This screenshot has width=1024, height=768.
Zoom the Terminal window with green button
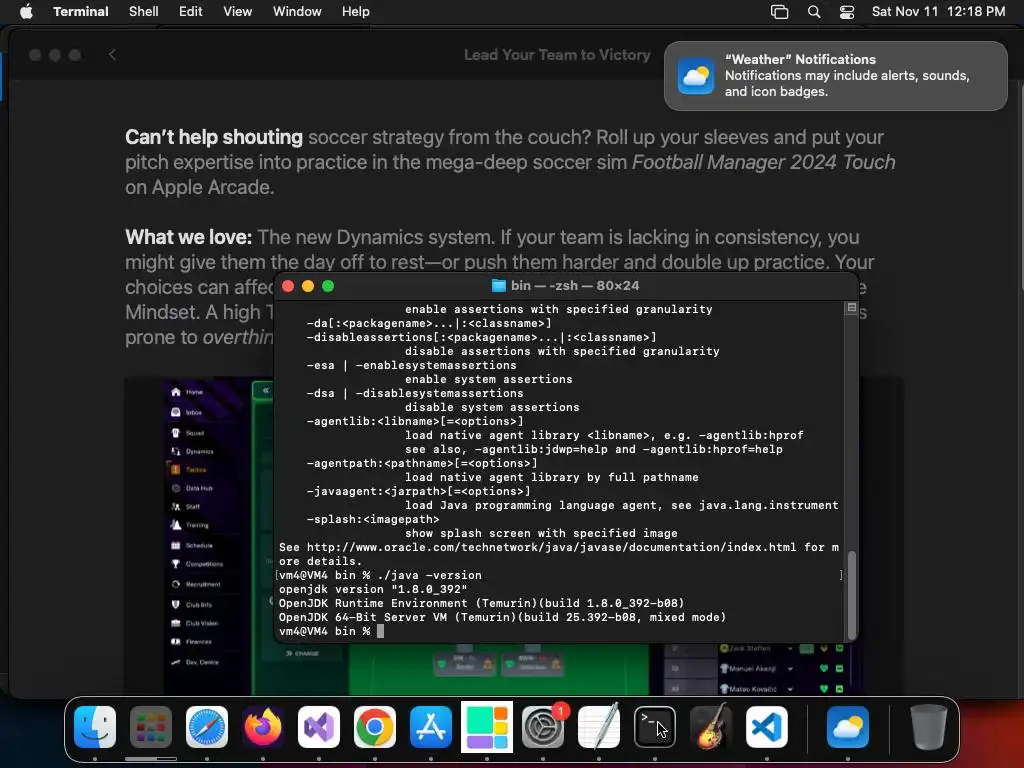coord(328,286)
